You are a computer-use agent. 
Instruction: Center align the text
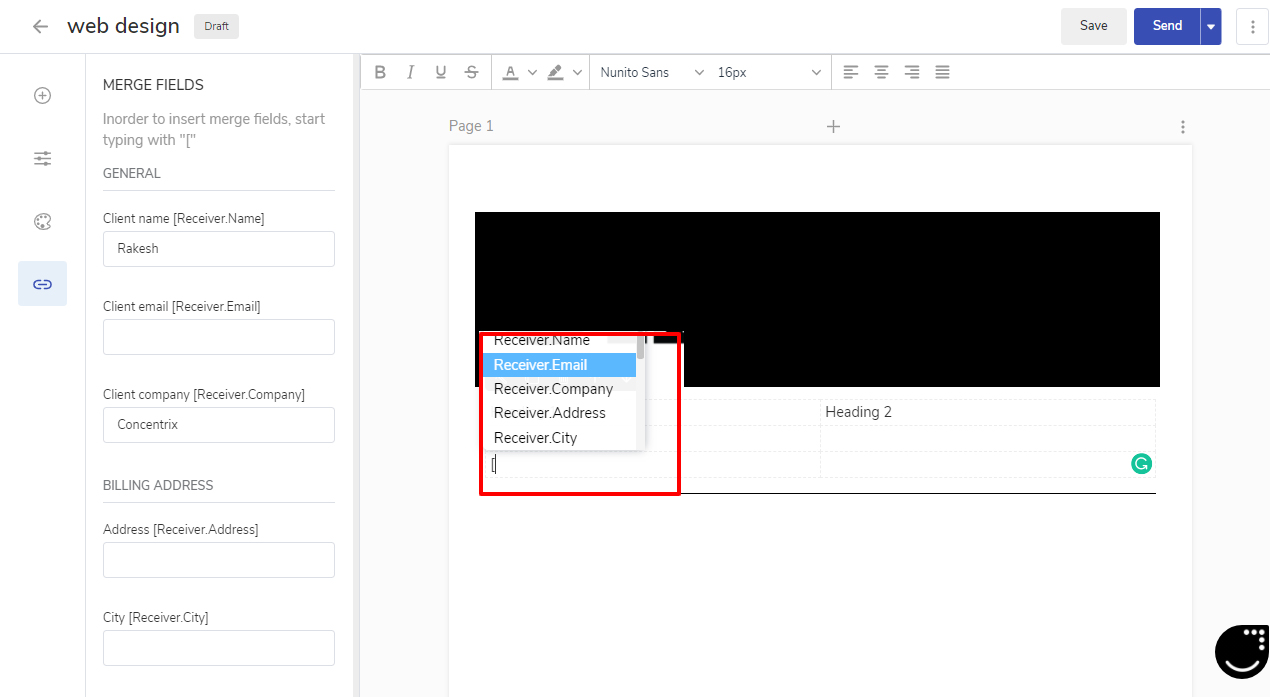pos(881,72)
